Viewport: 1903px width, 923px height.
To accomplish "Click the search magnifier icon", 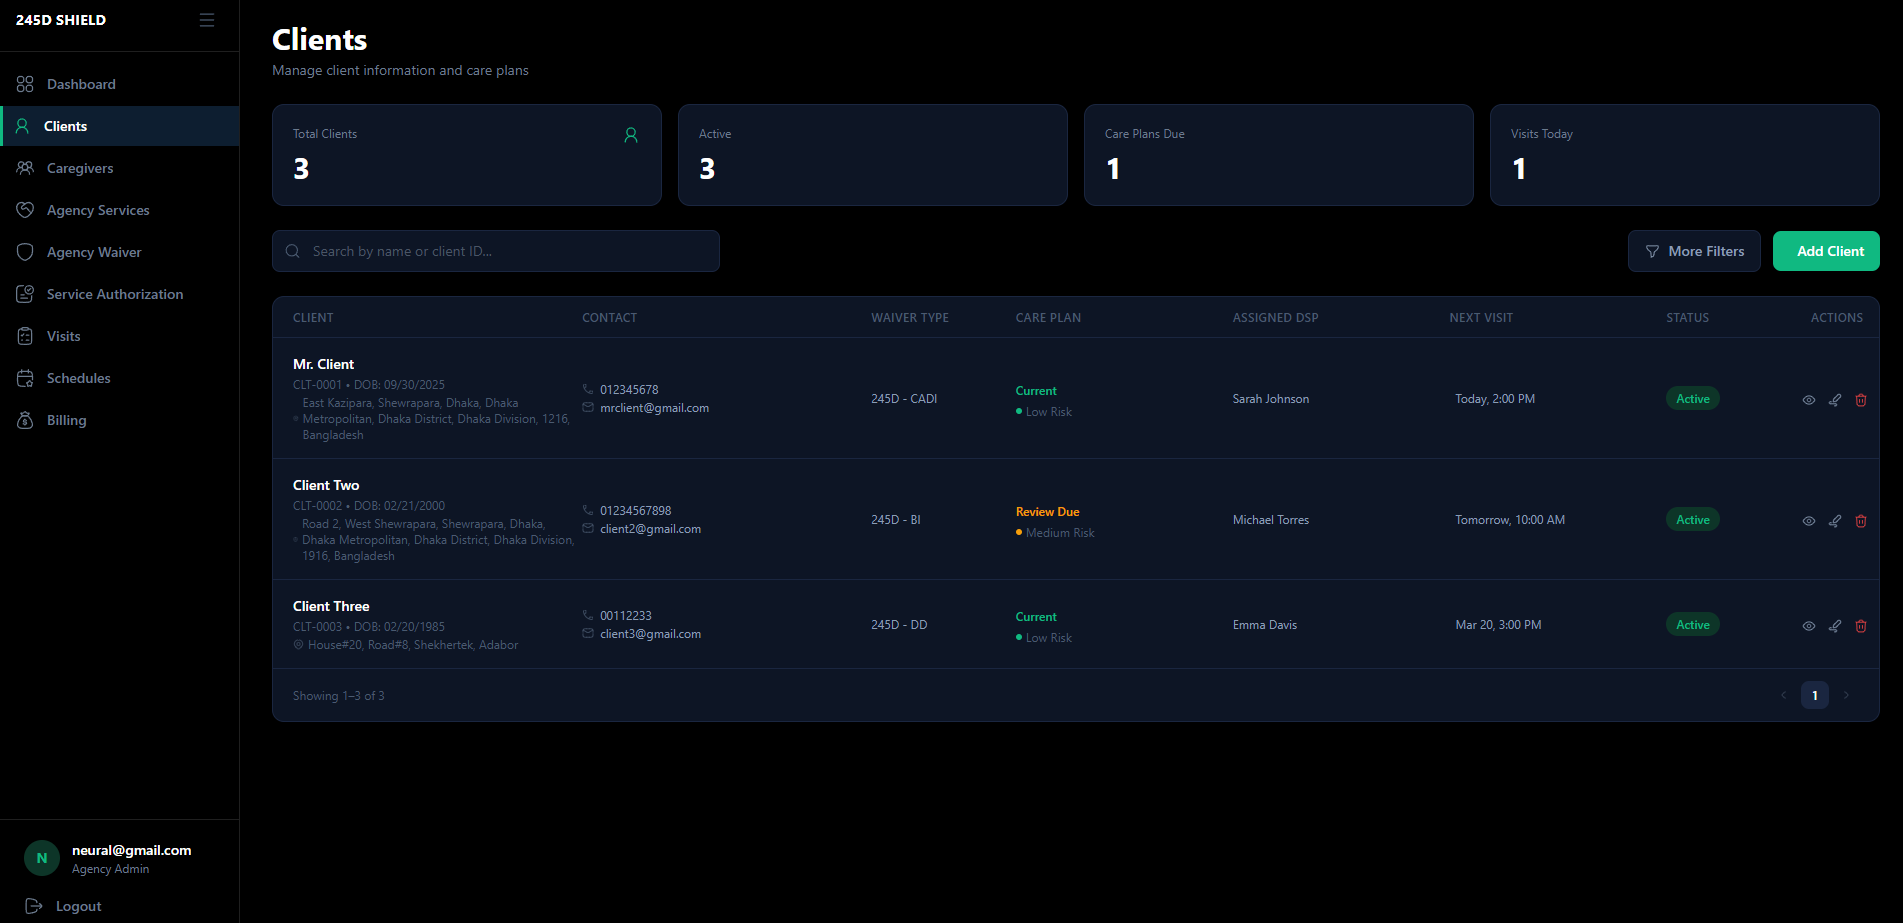I will point(293,251).
